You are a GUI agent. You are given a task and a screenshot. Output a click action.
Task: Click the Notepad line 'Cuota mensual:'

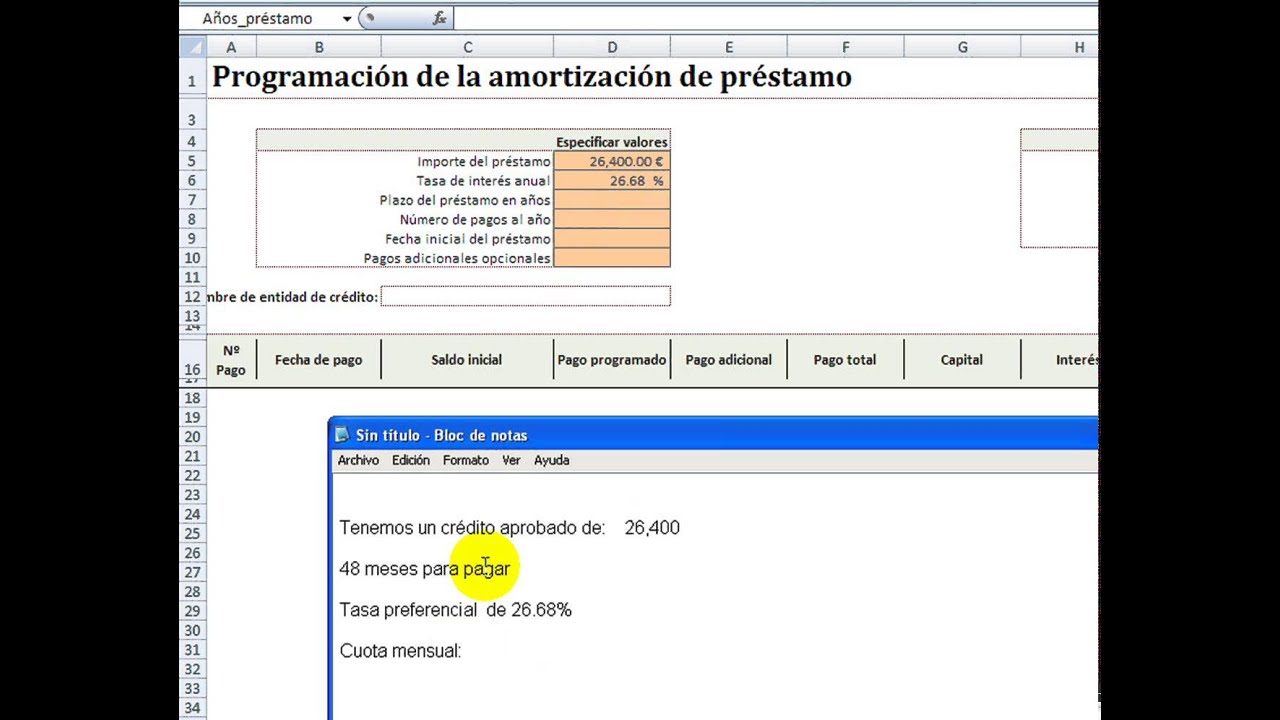pyautogui.click(x=400, y=651)
